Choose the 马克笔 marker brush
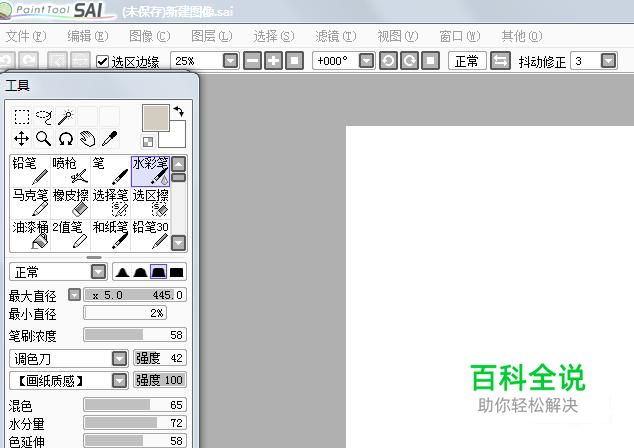Image resolution: width=634 pixels, height=448 pixels. pyautogui.click(x=30, y=202)
